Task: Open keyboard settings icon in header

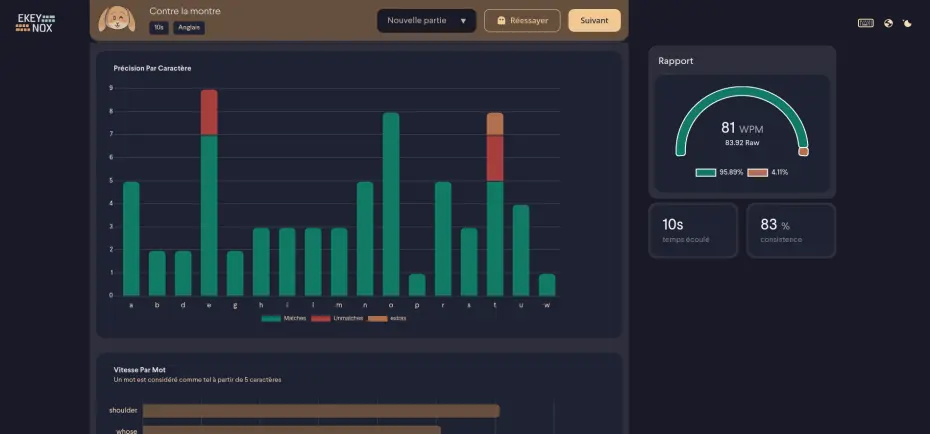Action: (x=865, y=23)
